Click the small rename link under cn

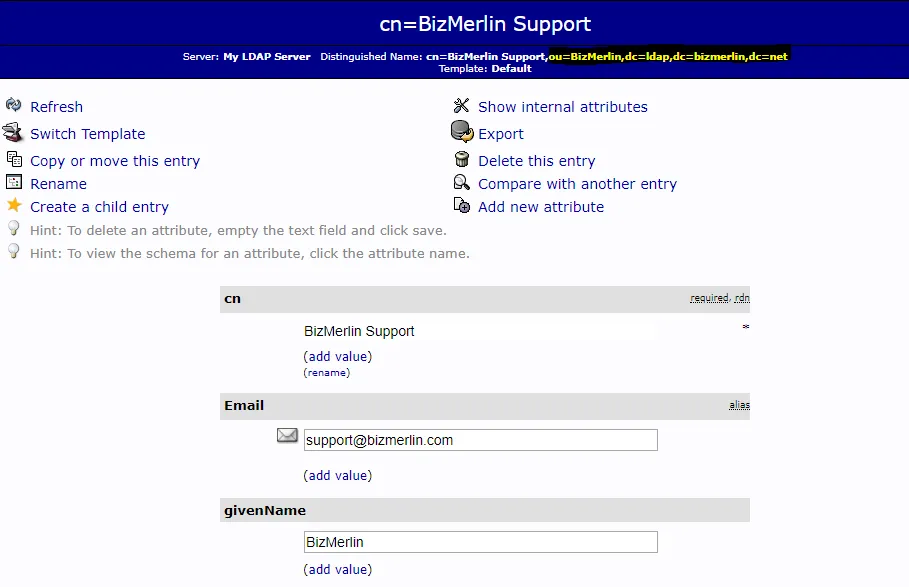tap(326, 373)
